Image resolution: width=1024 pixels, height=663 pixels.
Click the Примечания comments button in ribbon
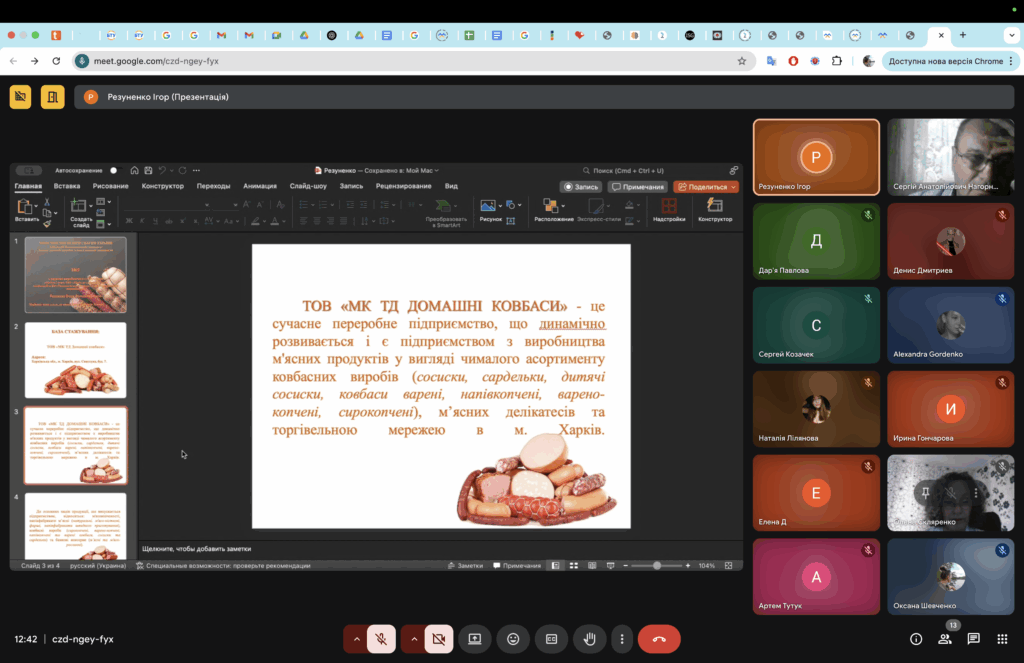tap(638, 187)
